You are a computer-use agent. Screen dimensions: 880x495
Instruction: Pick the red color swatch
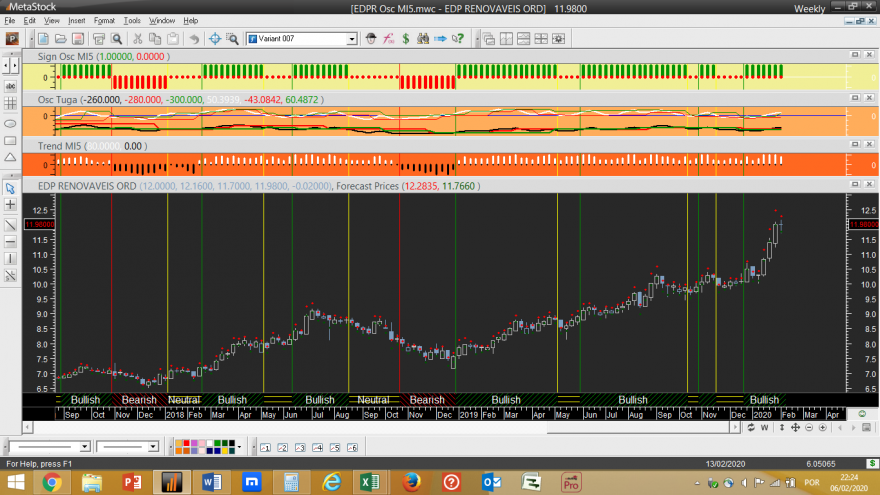tap(186, 443)
